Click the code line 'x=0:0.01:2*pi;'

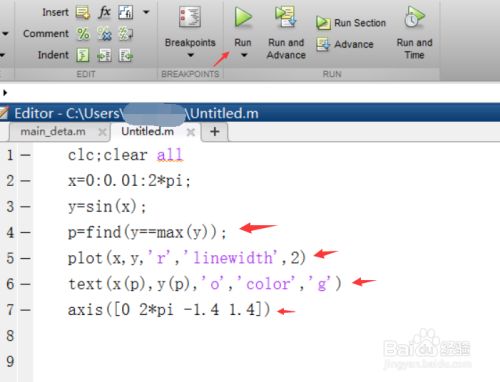129,181
